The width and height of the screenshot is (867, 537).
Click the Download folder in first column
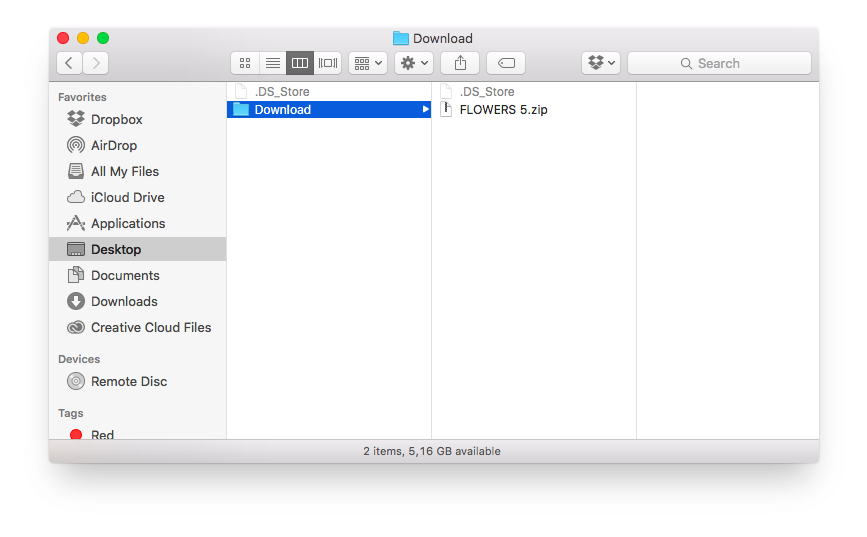point(282,110)
